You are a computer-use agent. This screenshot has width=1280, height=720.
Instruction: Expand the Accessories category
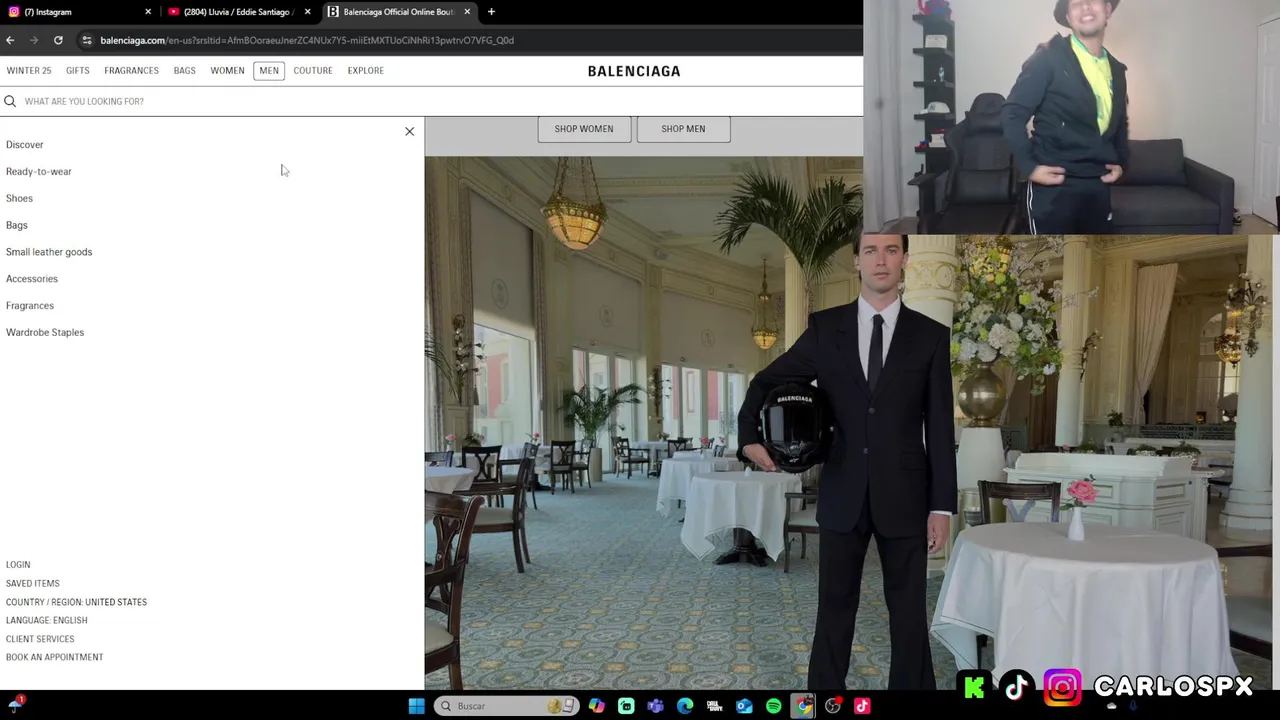pos(32,279)
